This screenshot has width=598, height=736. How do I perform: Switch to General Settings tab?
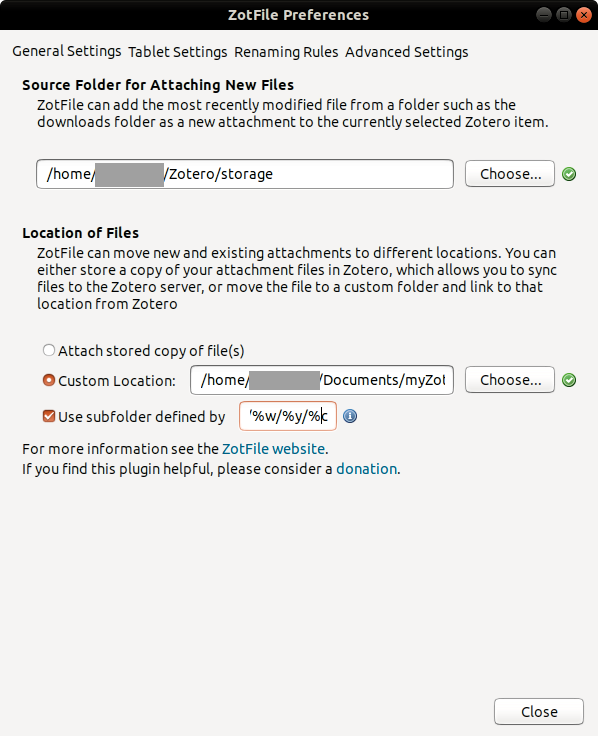[x=67, y=51]
